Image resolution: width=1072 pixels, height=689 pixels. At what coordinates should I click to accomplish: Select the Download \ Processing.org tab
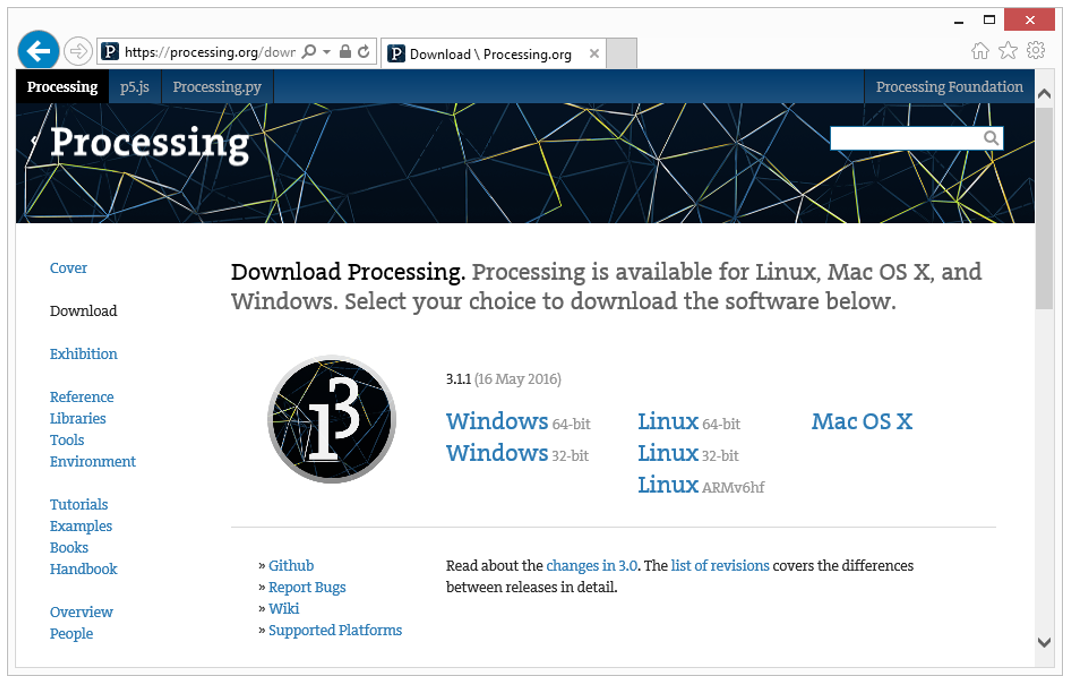click(494, 53)
